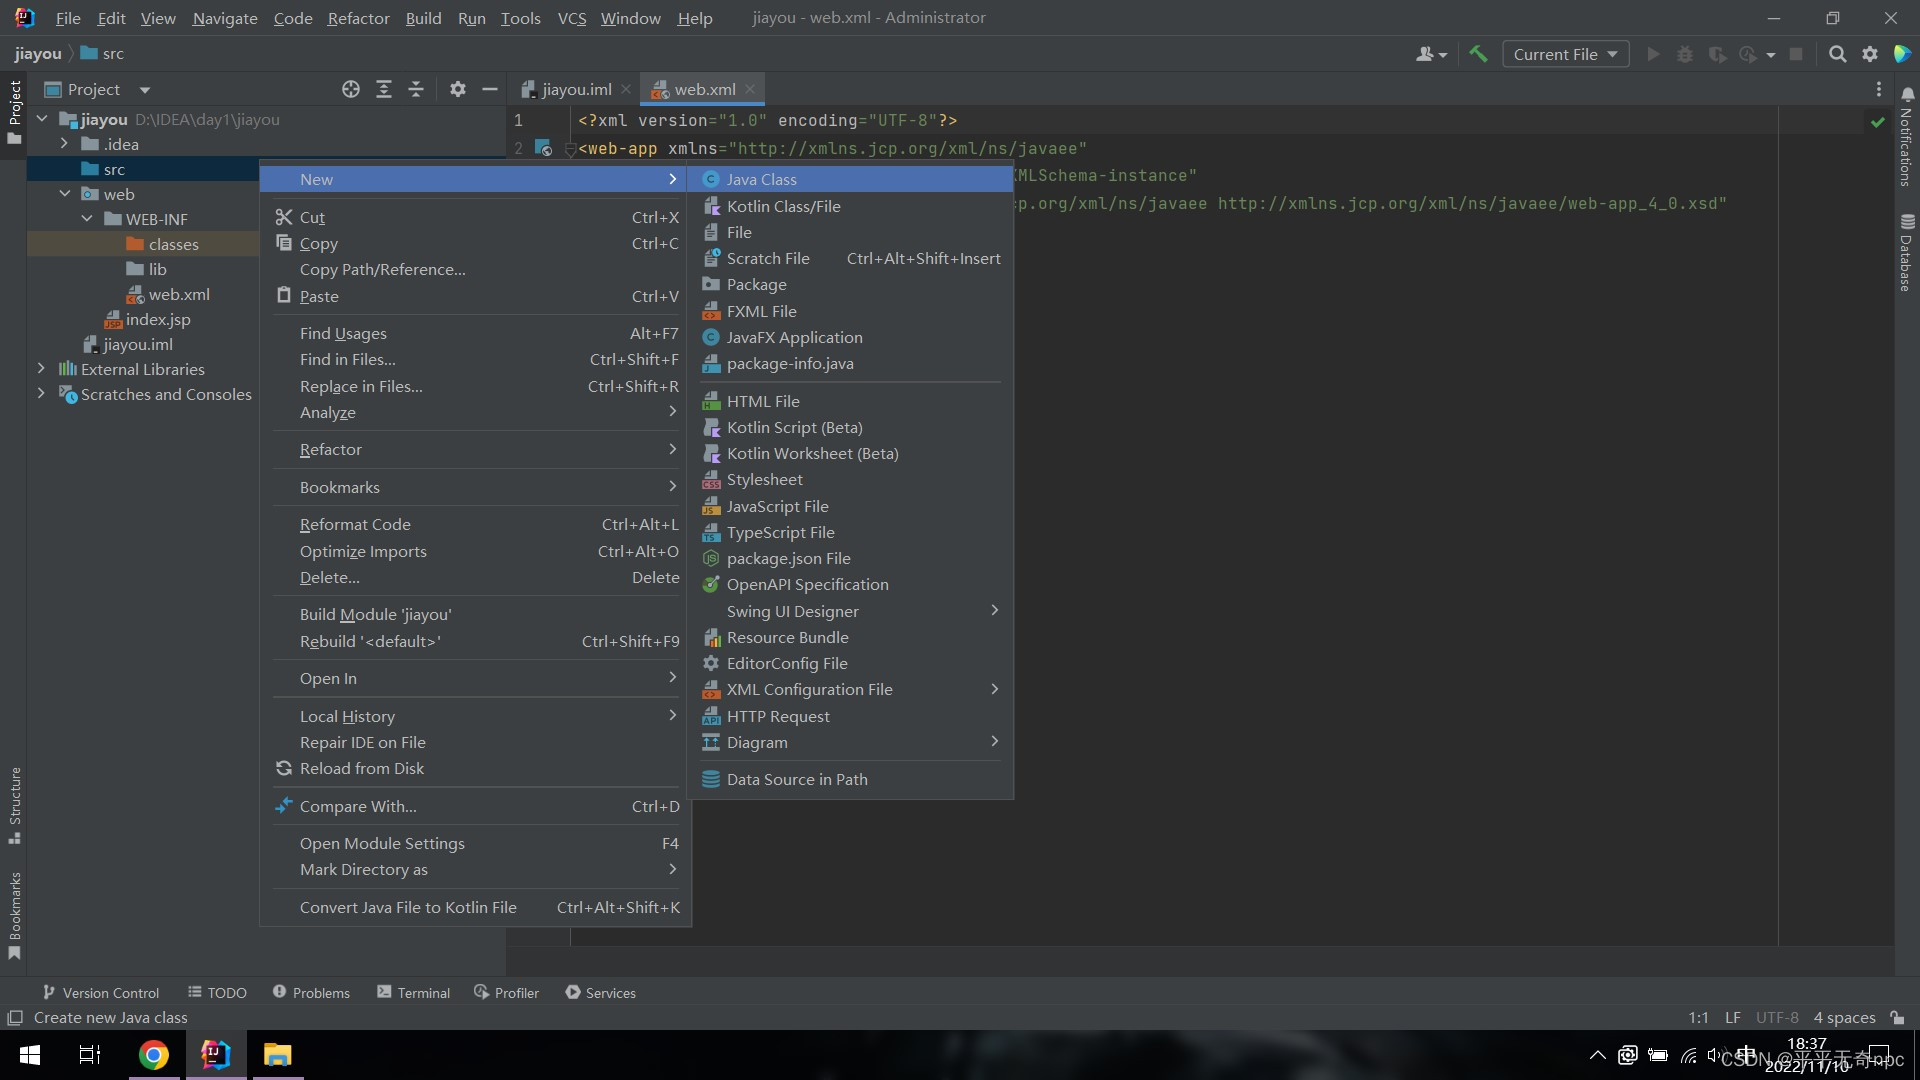The height and width of the screenshot is (1080, 1920).
Task: Click the user account icon
Action: (x=1431, y=54)
